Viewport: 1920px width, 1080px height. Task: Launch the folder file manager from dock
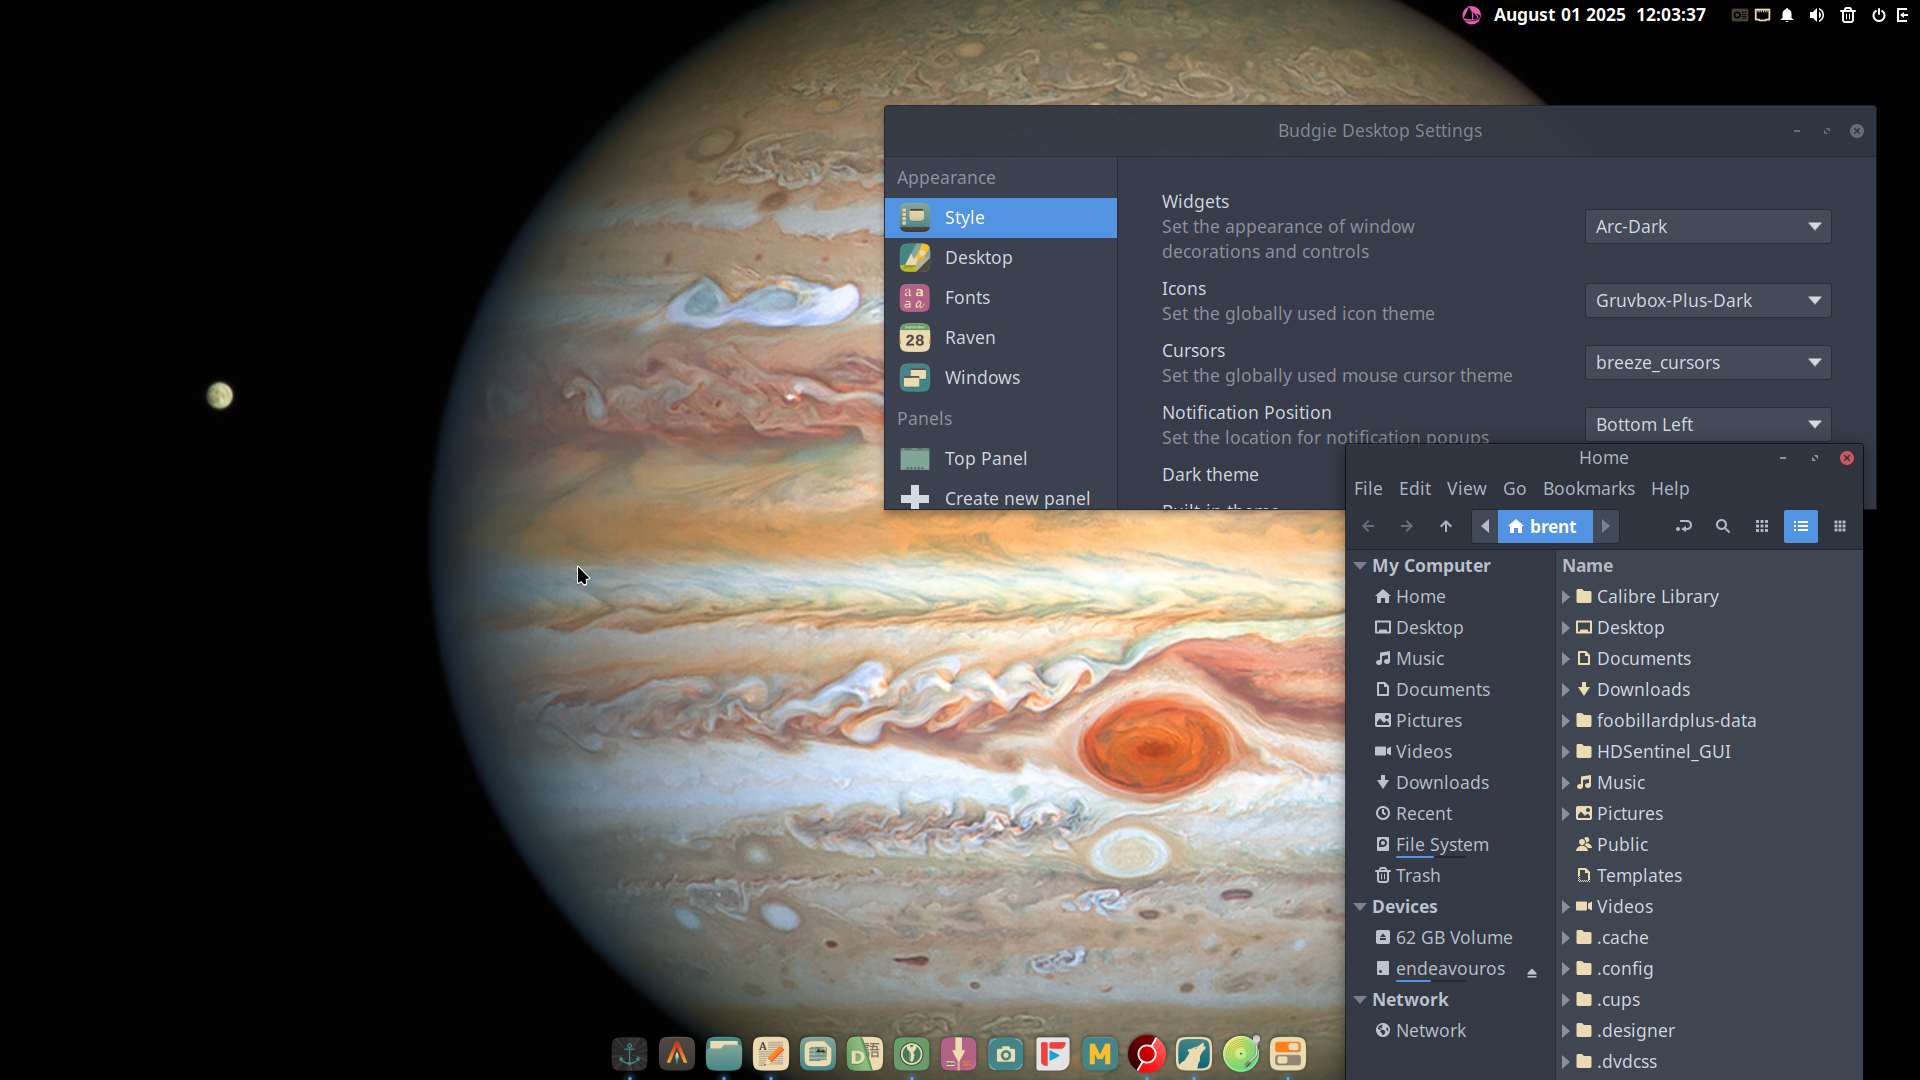[724, 1054]
